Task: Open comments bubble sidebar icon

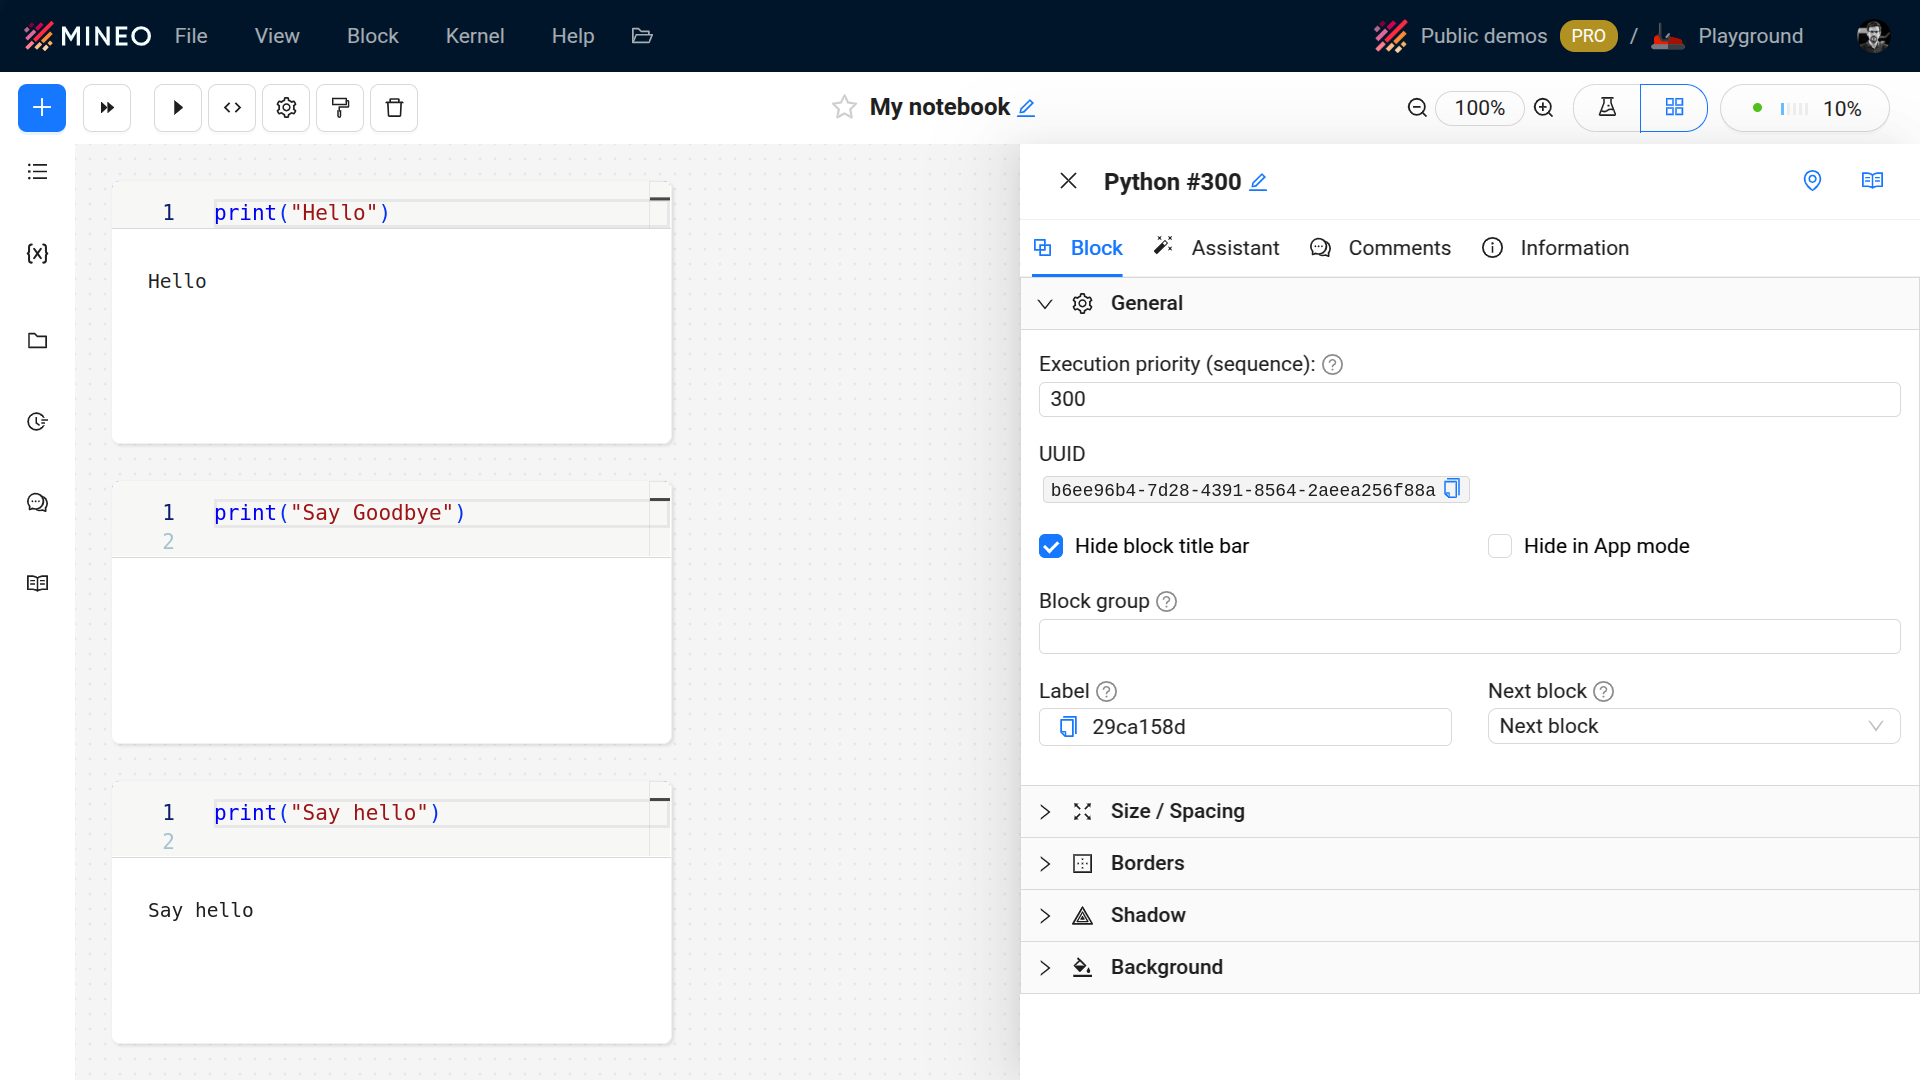Action: pyautogui.click(x=37, y=503)
